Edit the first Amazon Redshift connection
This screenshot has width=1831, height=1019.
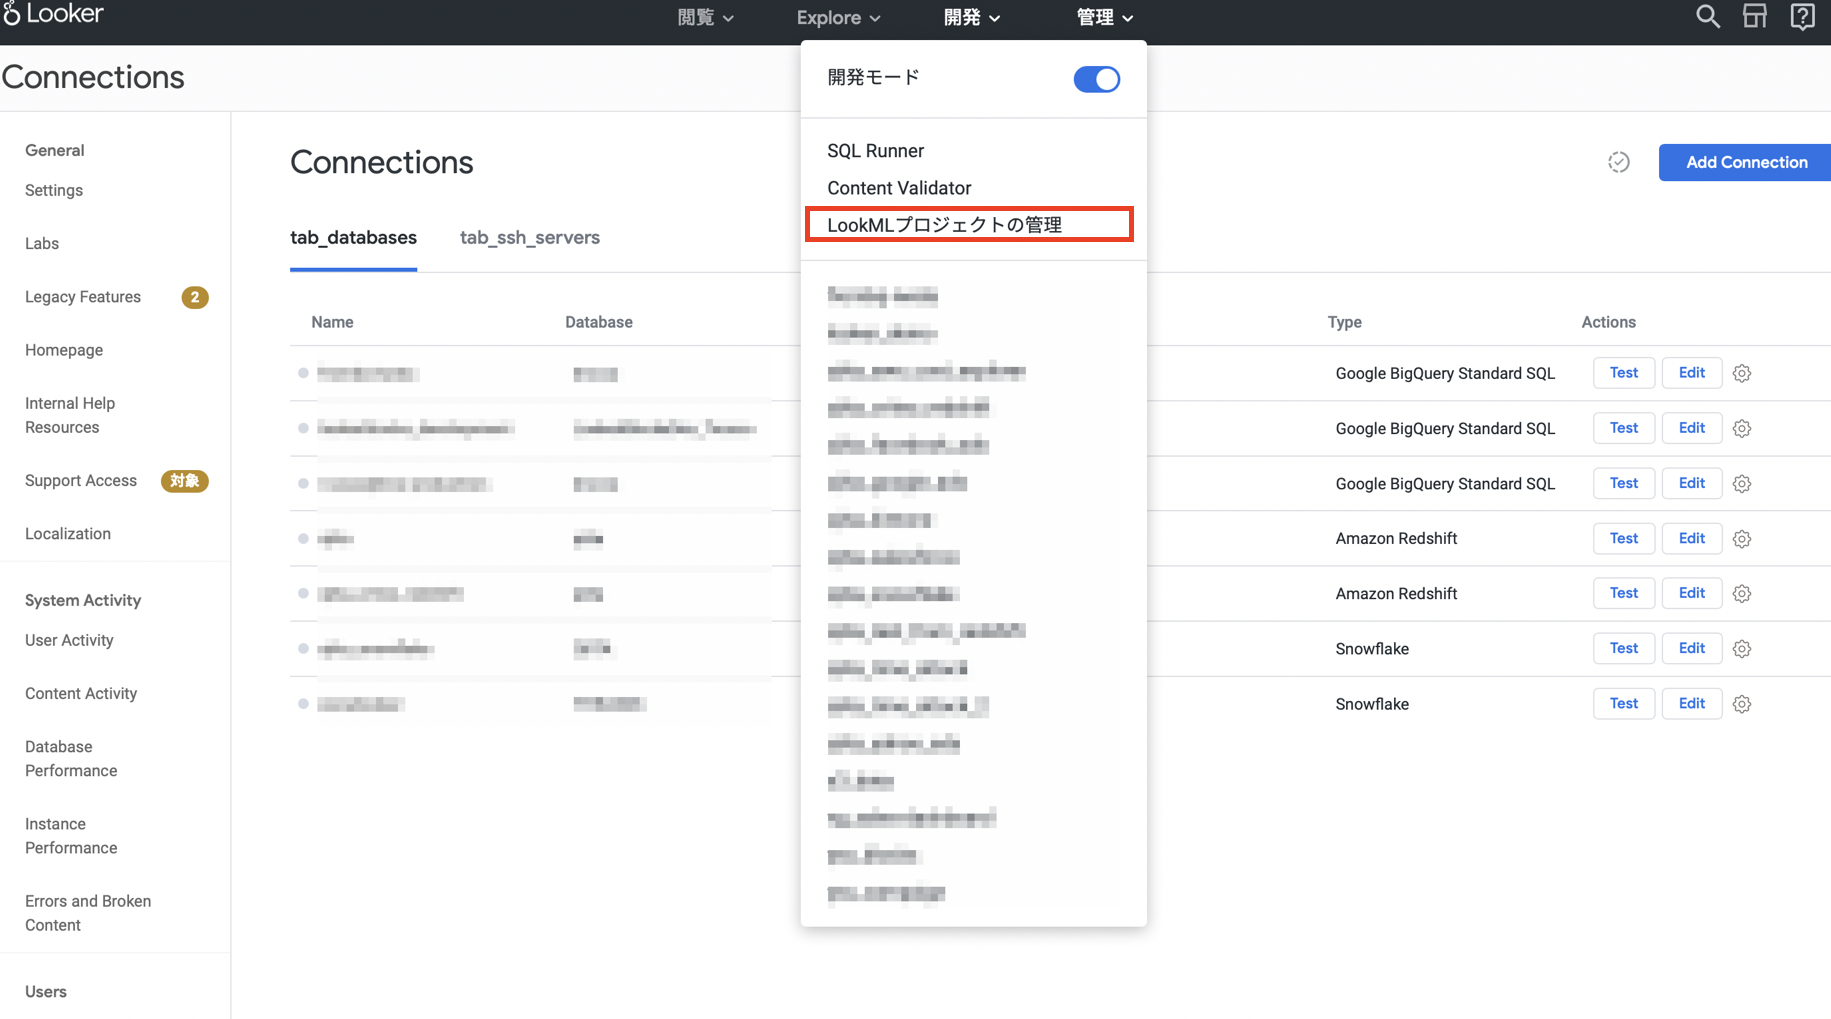point(1691,538)
